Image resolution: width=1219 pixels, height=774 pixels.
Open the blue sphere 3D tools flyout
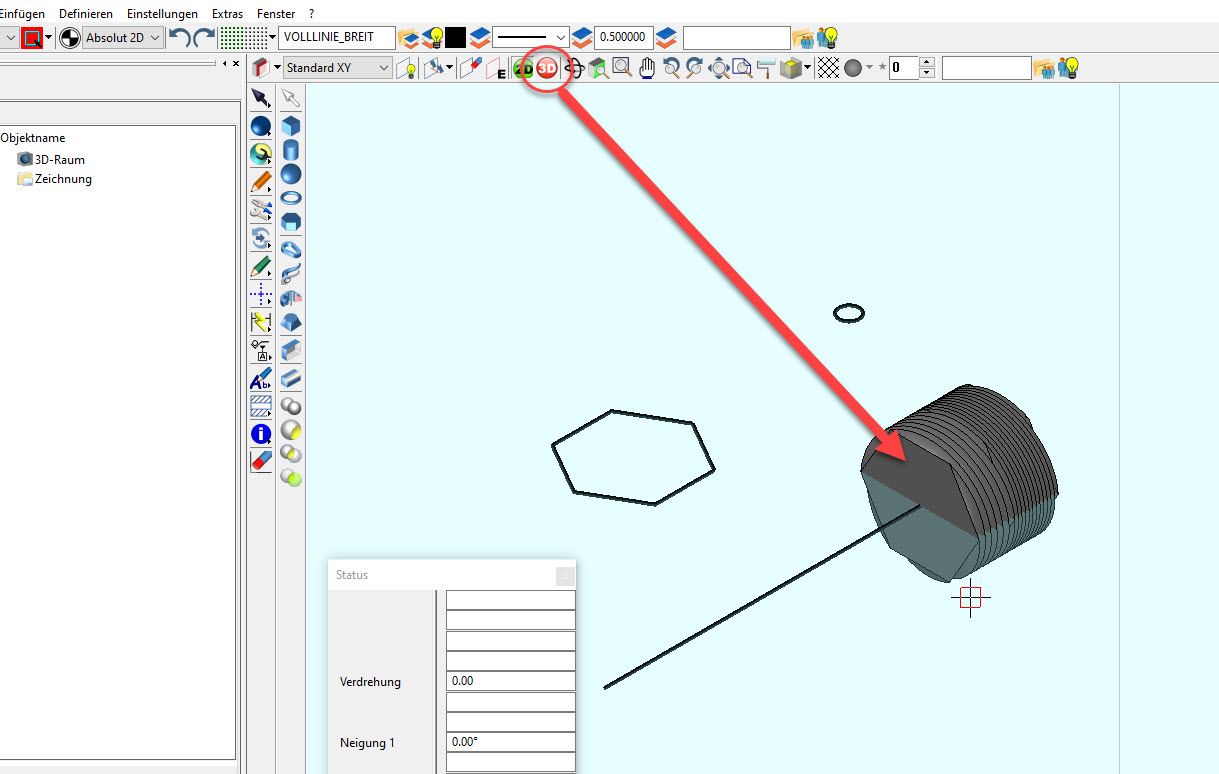260,126
